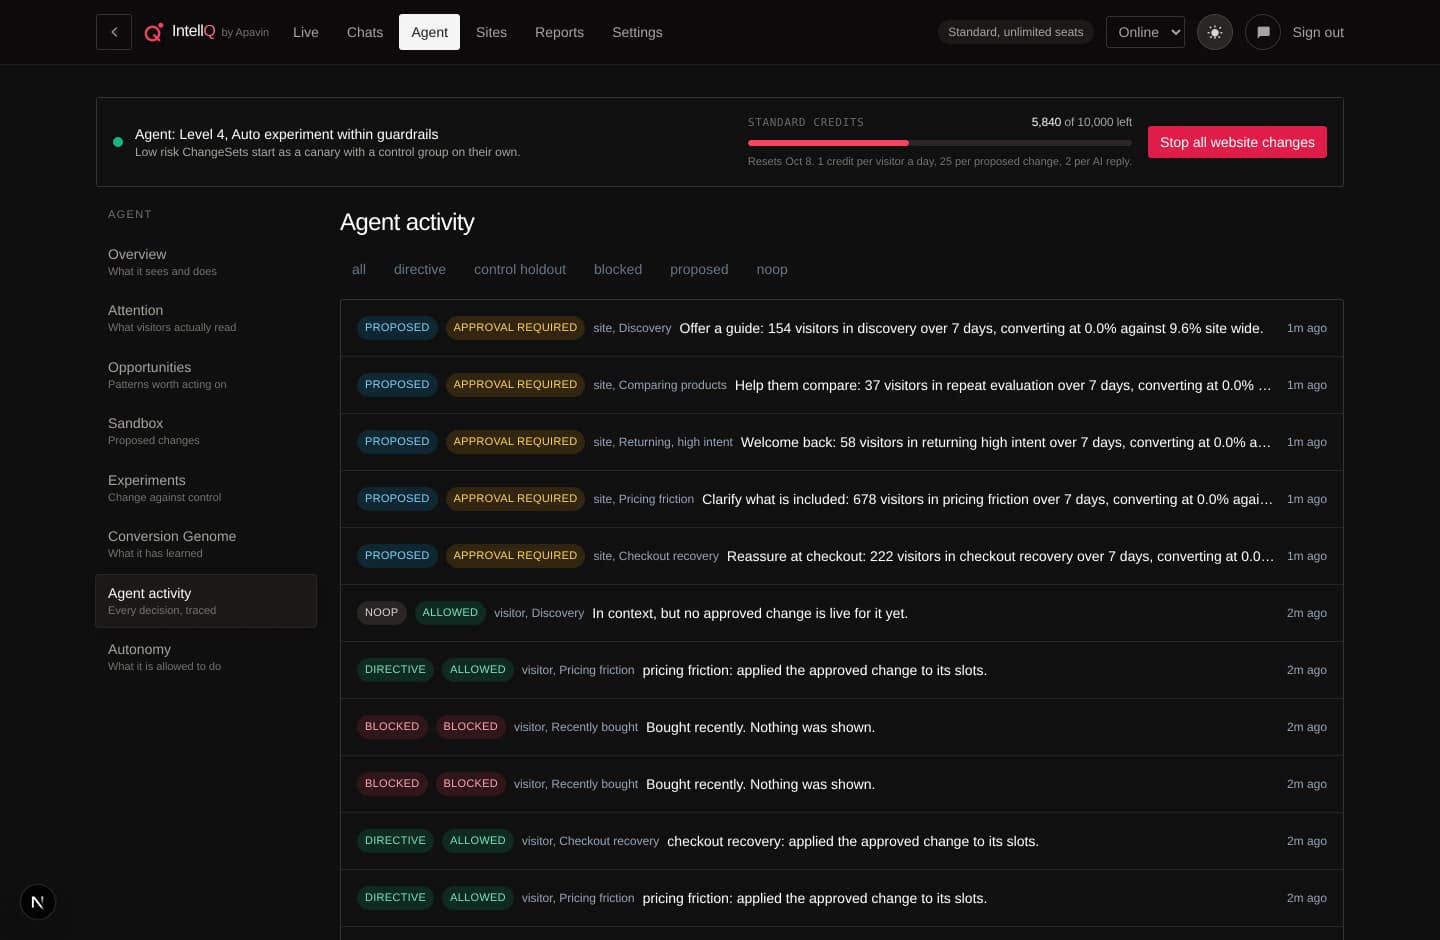Click PROPOSED badge on the Discovery row
This screenshot has height=940, width=1440.
(397, 328)
